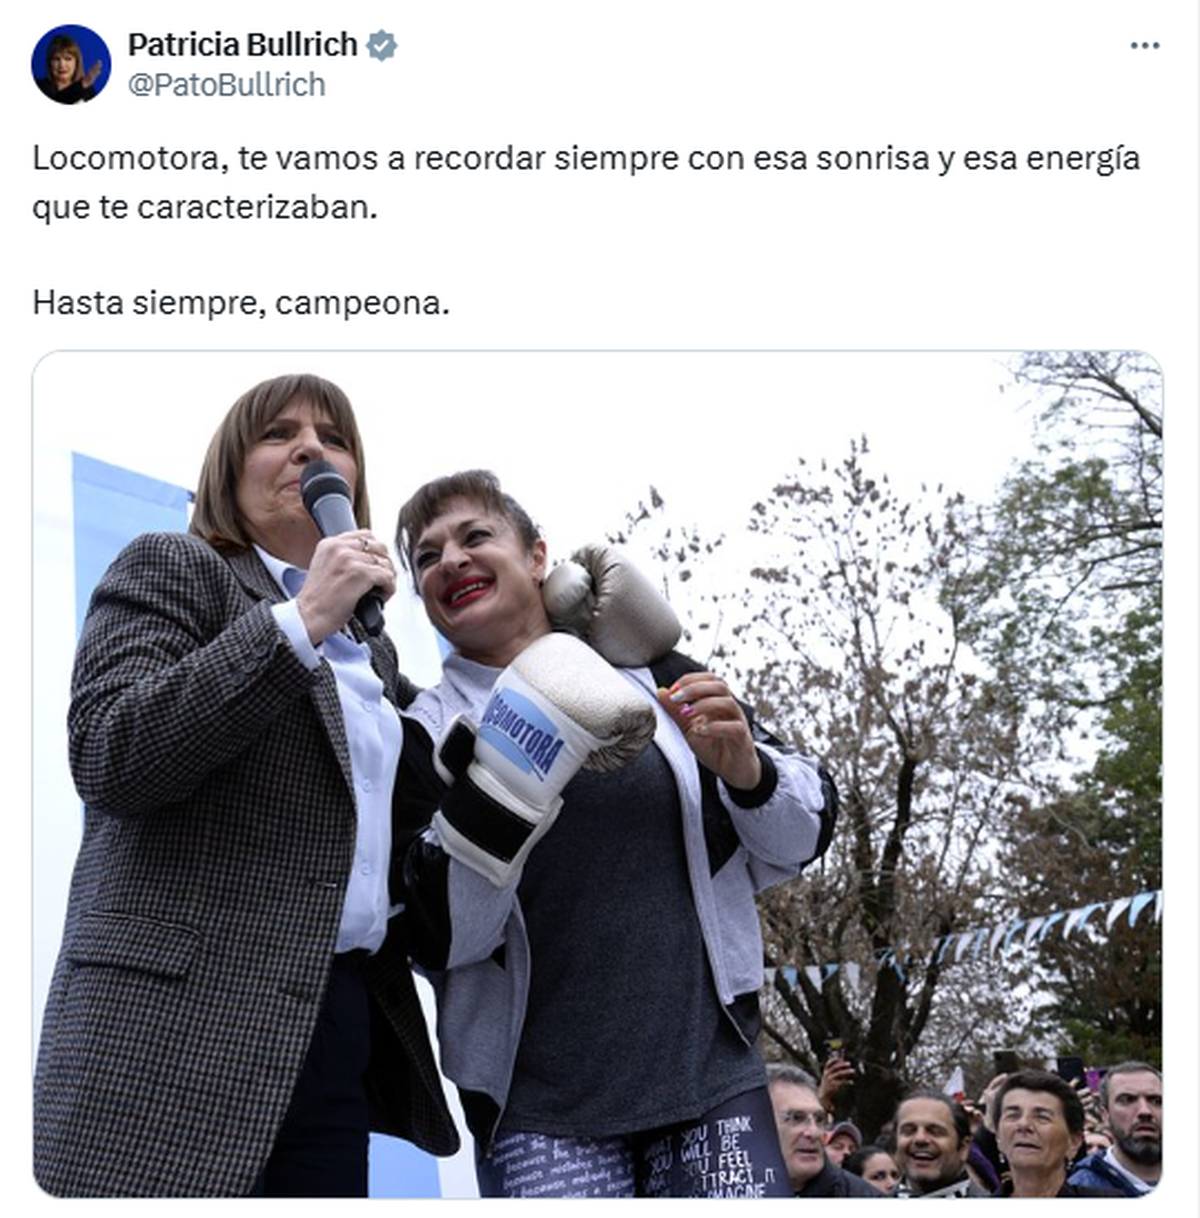This screenshot has height=1218, width=1200.
Task: Open the Patricia Bullrich display name link
Action: pos(243,45)
